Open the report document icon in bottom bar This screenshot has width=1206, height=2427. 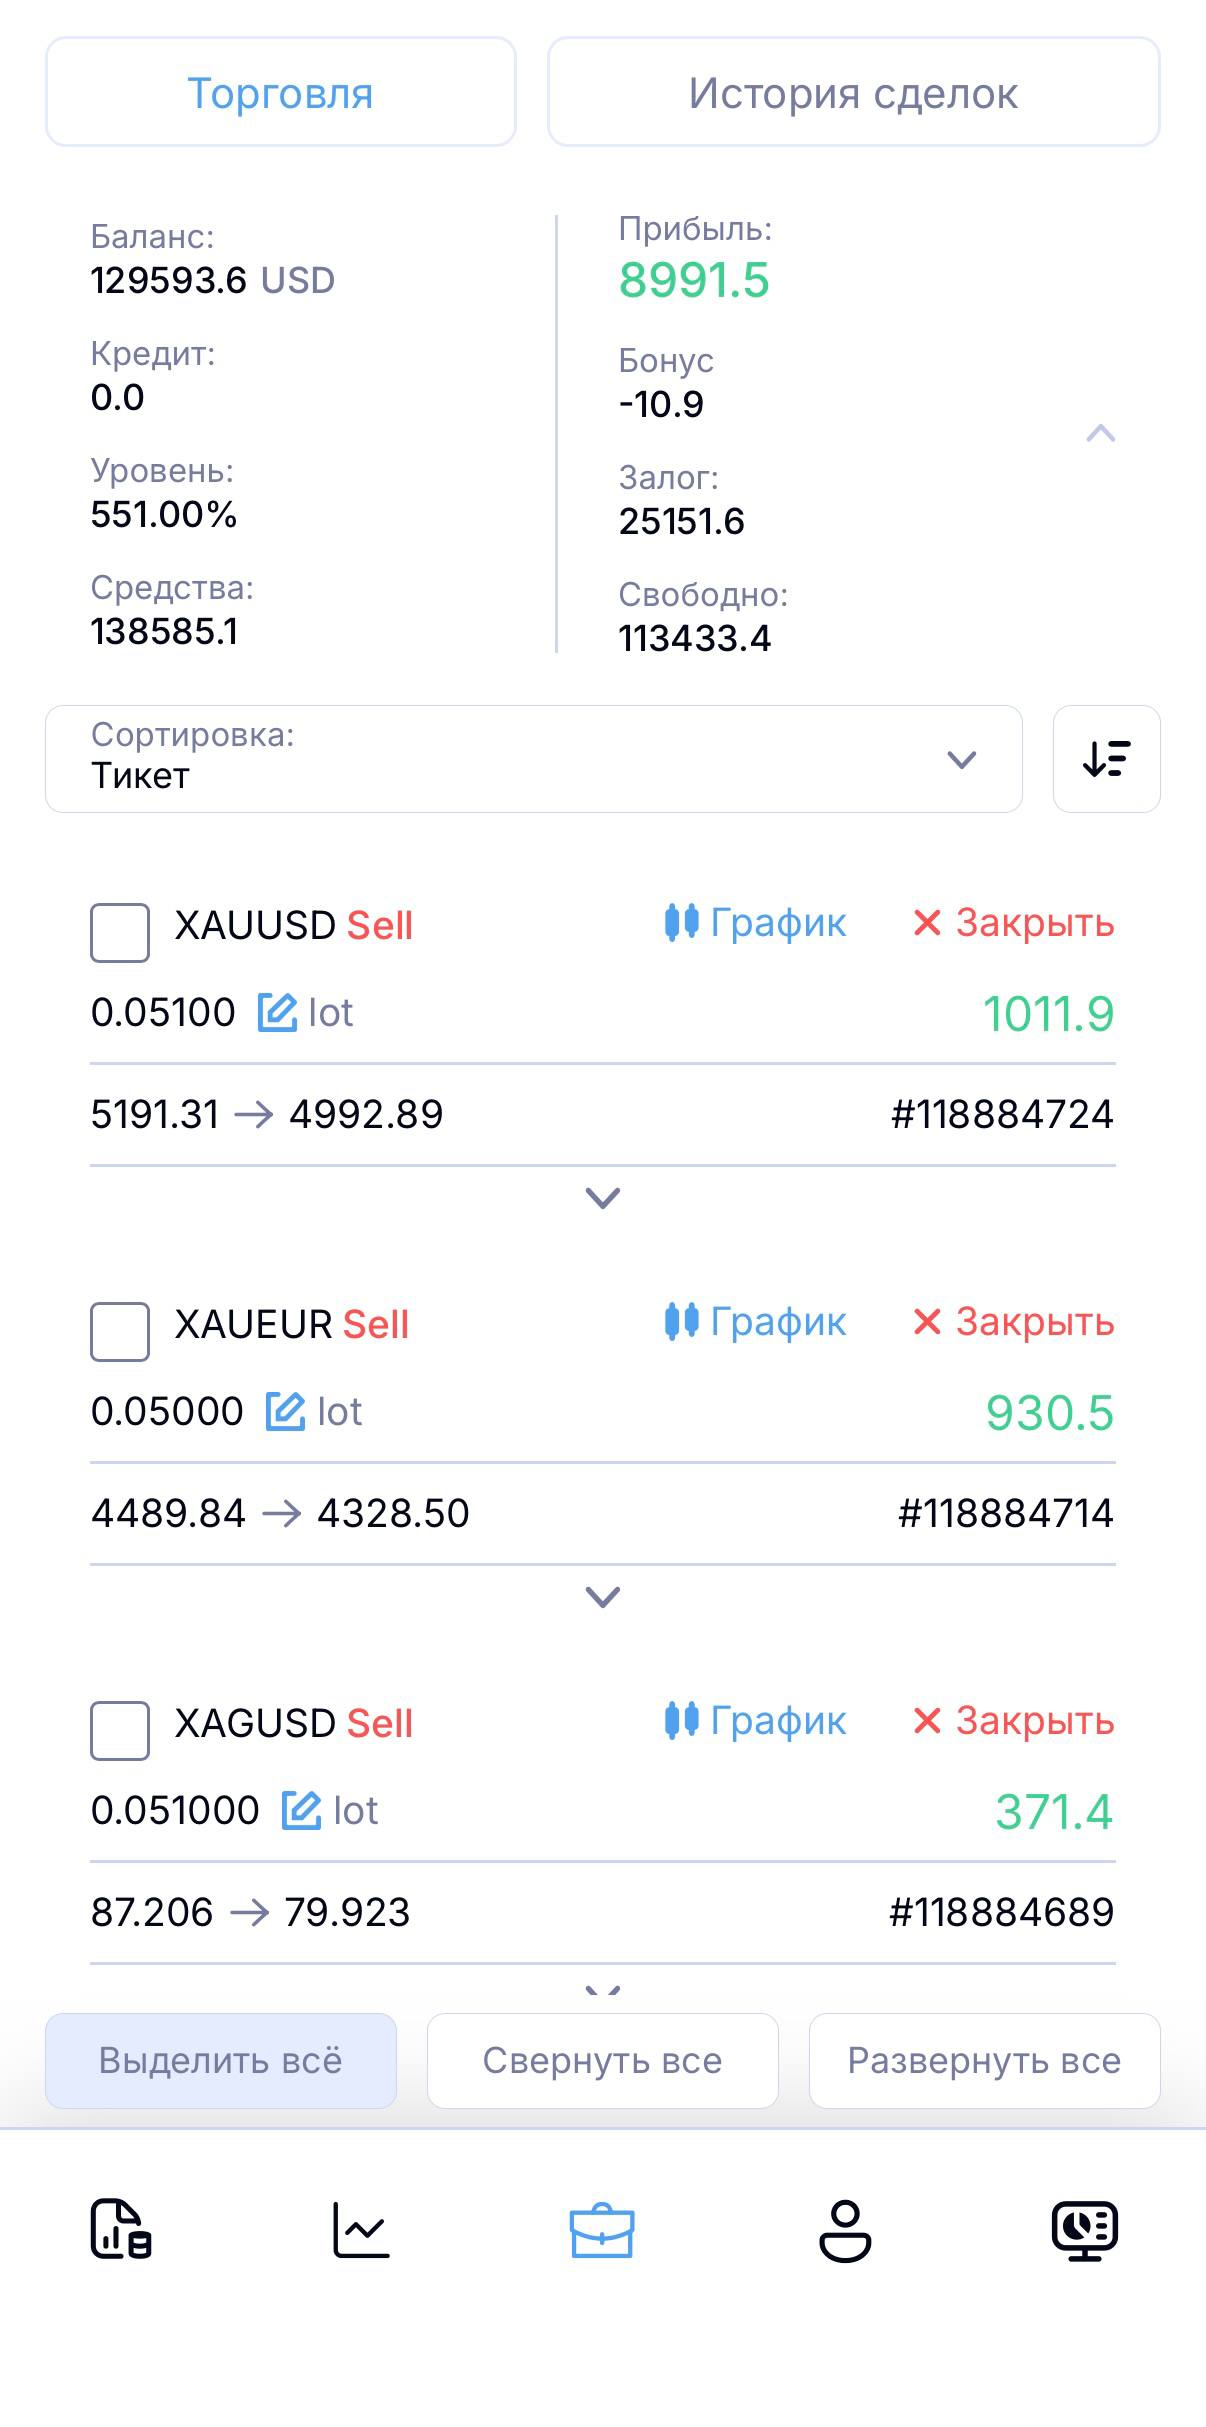pyautogui.click(x=121, y=2230)
